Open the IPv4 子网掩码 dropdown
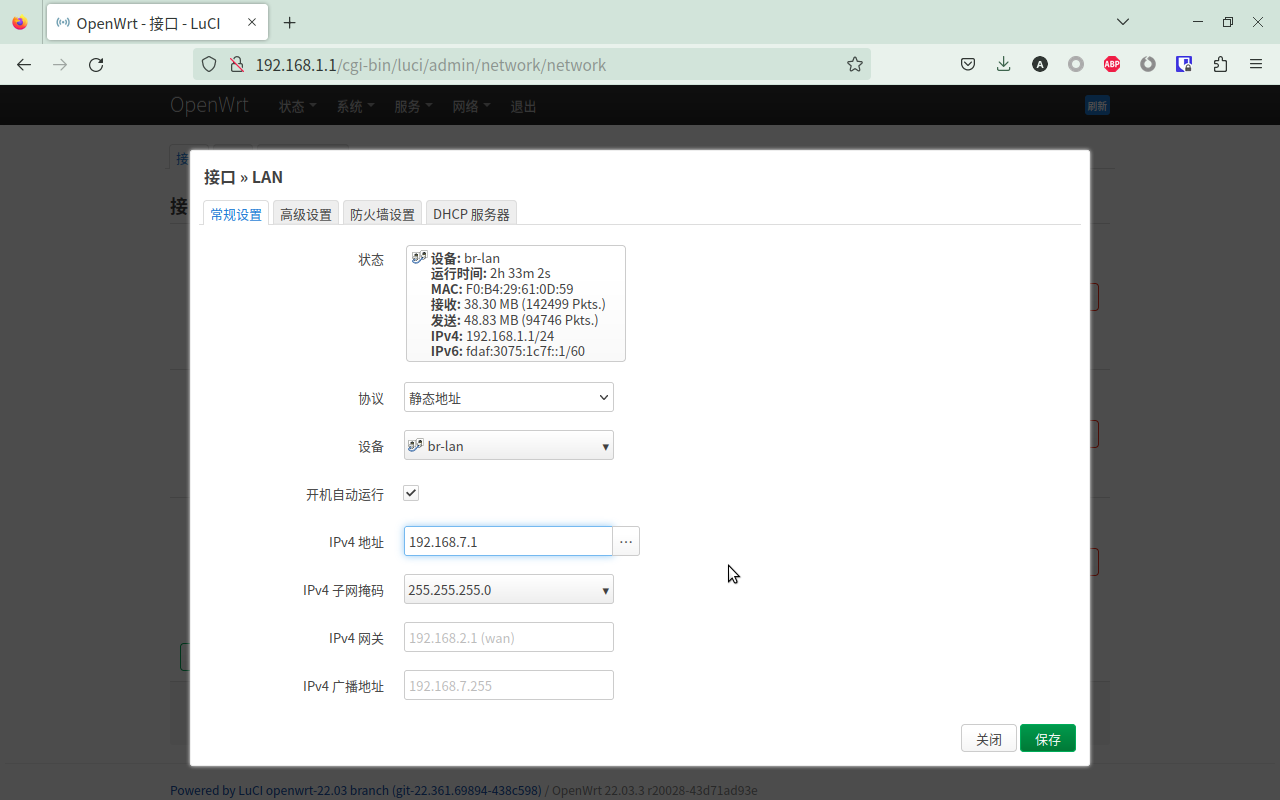1280x800 pixels. 509,589
